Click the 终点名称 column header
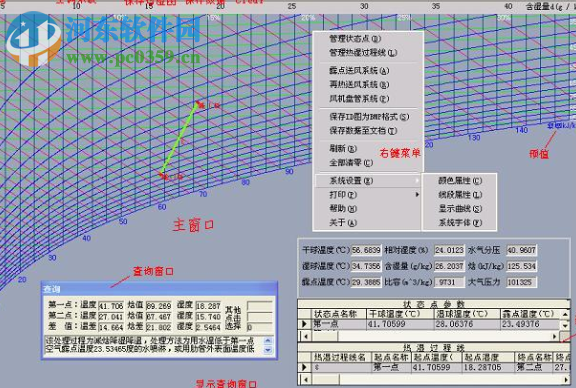The height and width of the screenshot is (388, 576). click(533, 357)
